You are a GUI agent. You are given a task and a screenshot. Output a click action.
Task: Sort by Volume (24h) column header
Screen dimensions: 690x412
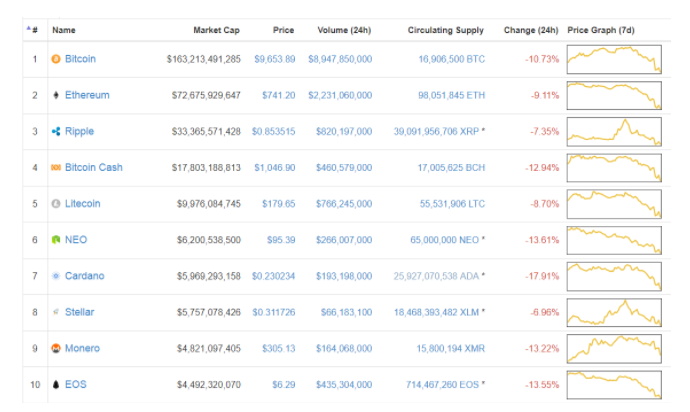tap(343, 31)
